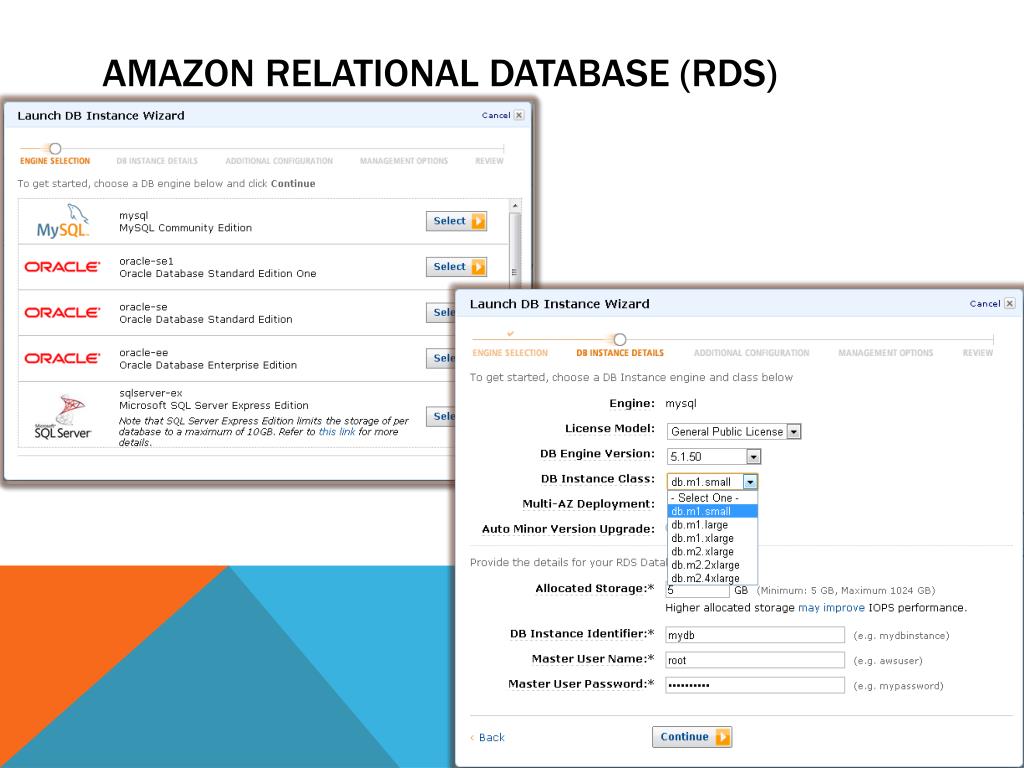Click the 'mysql' Engine value text
The image size is (1024, 768).
(680, 404)
